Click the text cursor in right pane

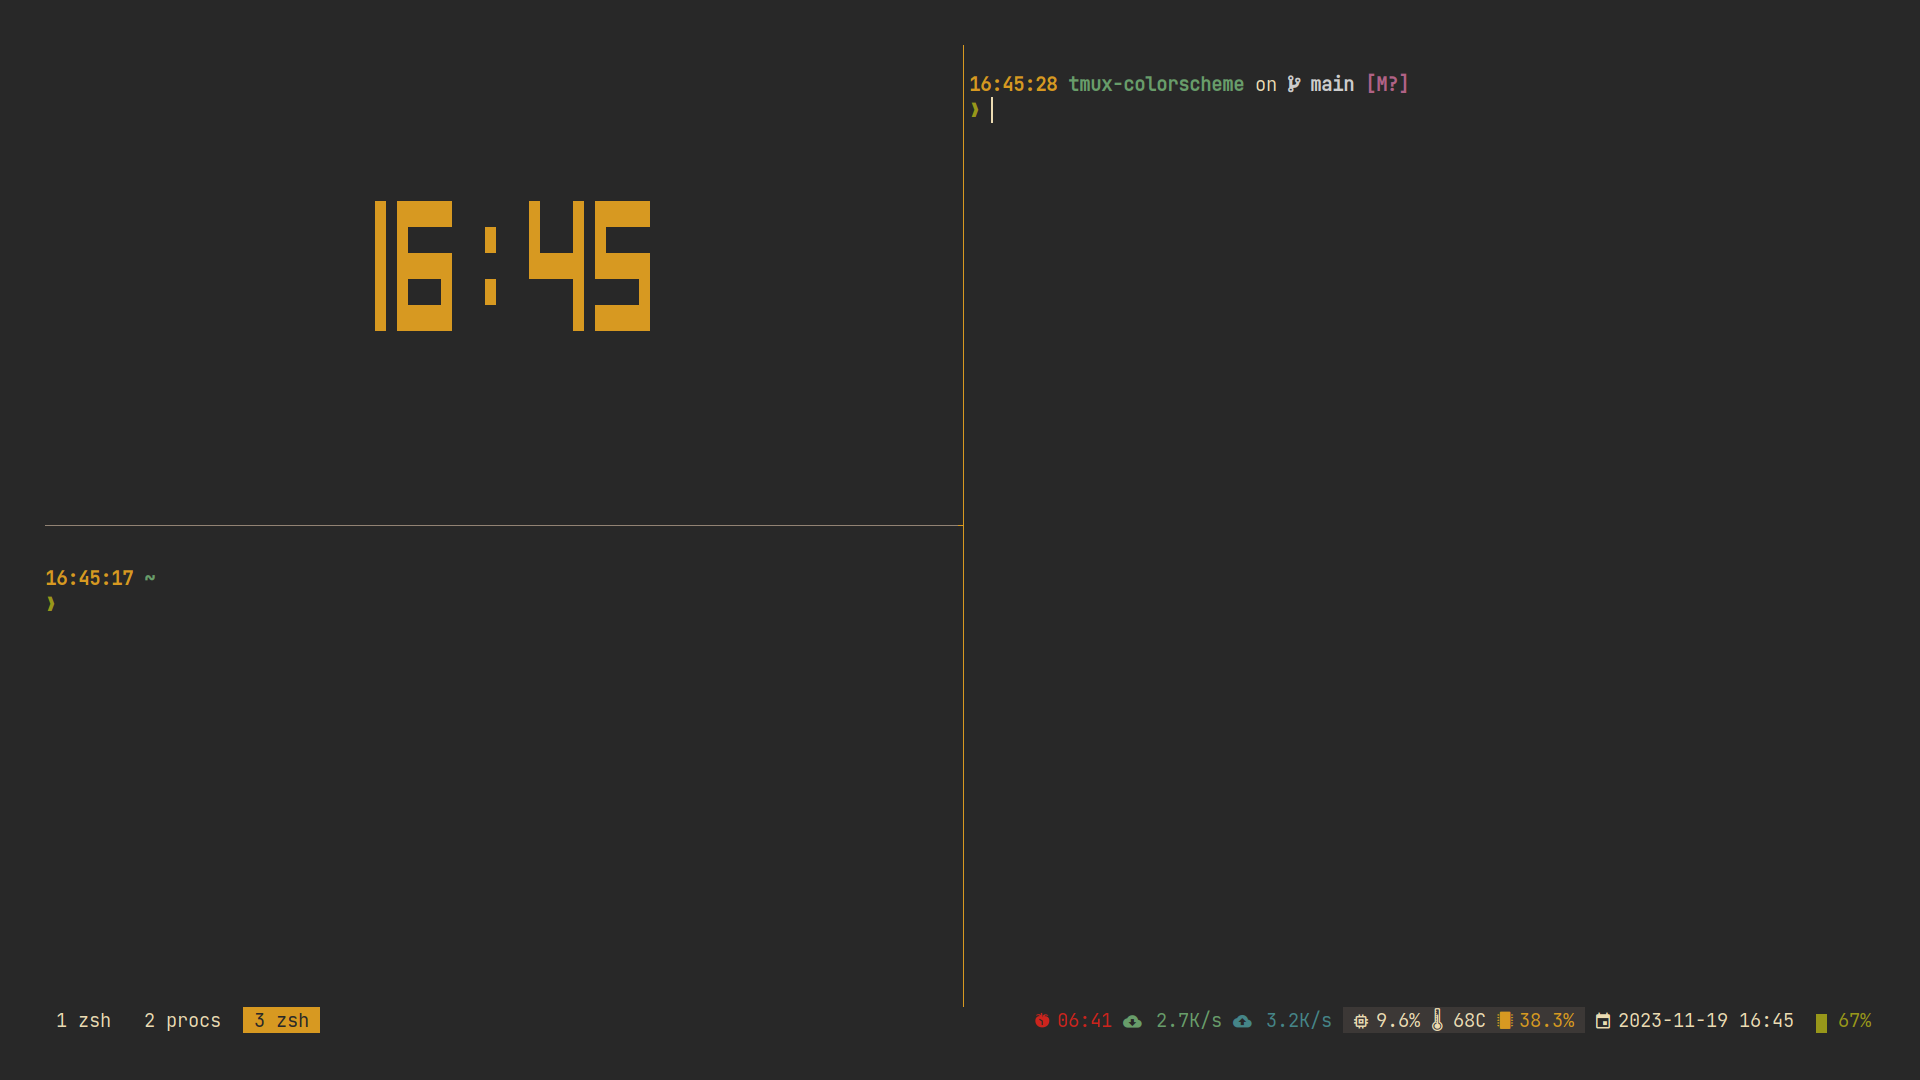(x=992, y=110)
